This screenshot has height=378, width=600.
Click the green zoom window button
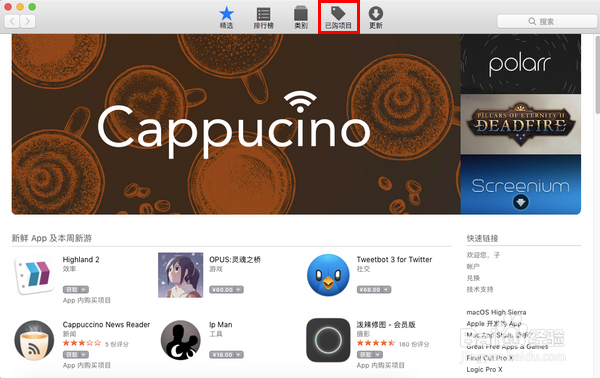coord(32,7)
